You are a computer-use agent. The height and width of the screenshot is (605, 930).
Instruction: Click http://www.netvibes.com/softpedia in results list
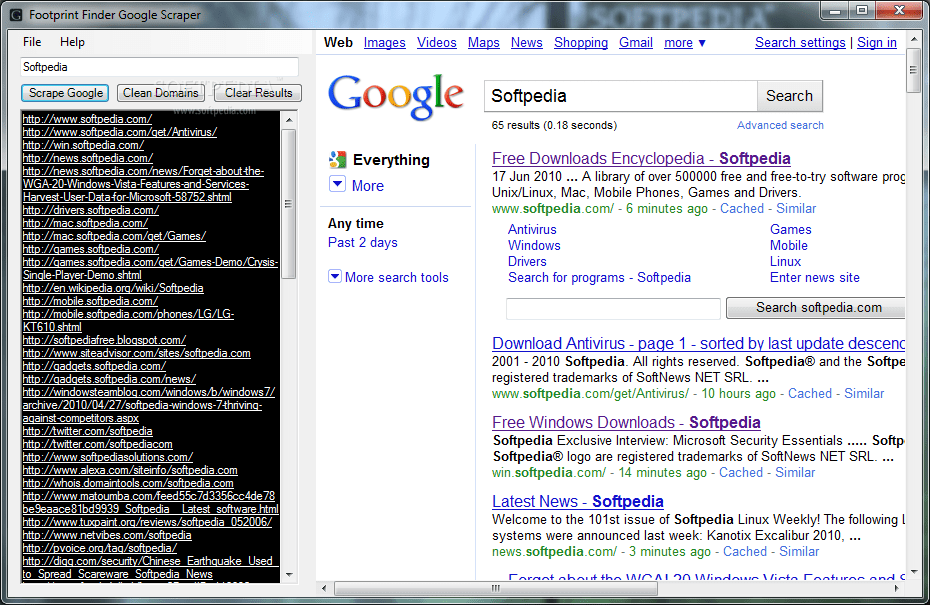(107, 535)
